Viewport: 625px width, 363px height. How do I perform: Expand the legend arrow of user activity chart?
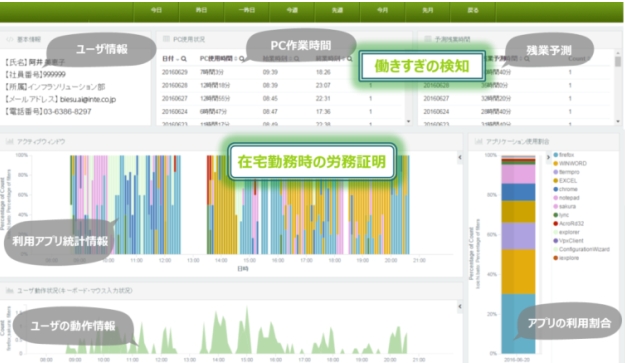pyautogui.click(x=460, y=306)
